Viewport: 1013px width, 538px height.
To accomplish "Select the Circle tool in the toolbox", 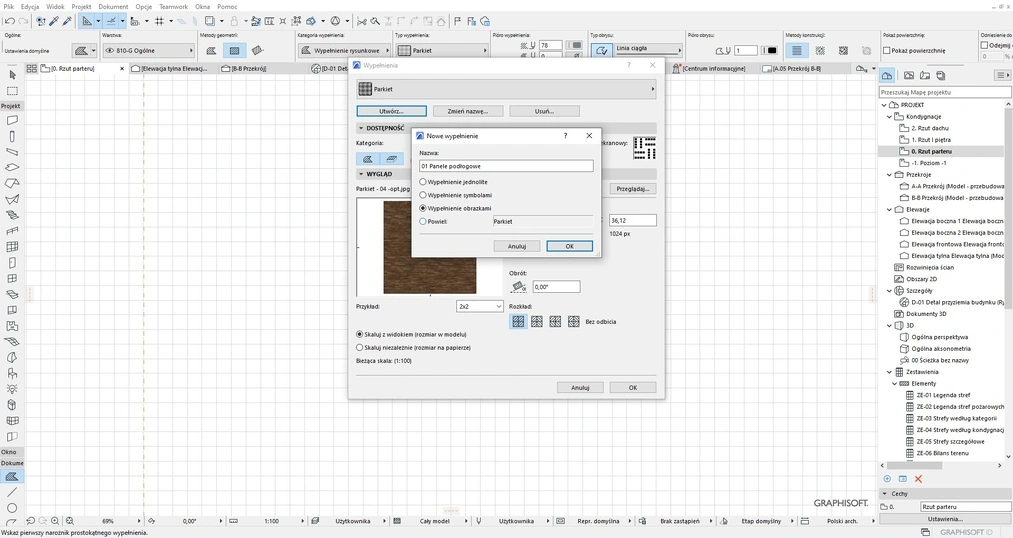I will click(12, 508).
